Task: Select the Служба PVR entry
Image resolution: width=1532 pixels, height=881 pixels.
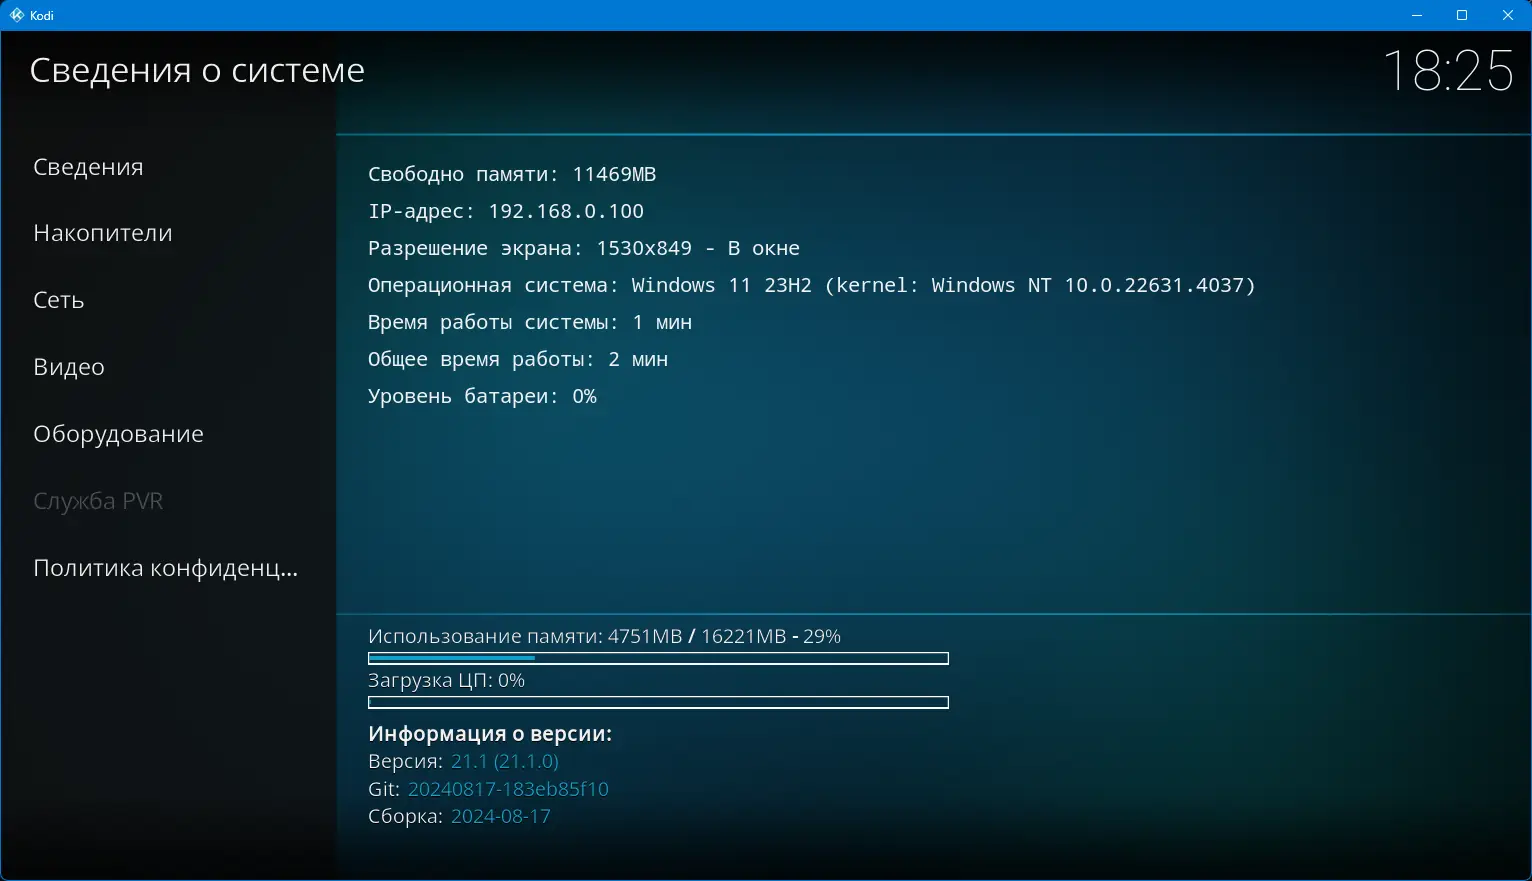Action: (168, 501)
